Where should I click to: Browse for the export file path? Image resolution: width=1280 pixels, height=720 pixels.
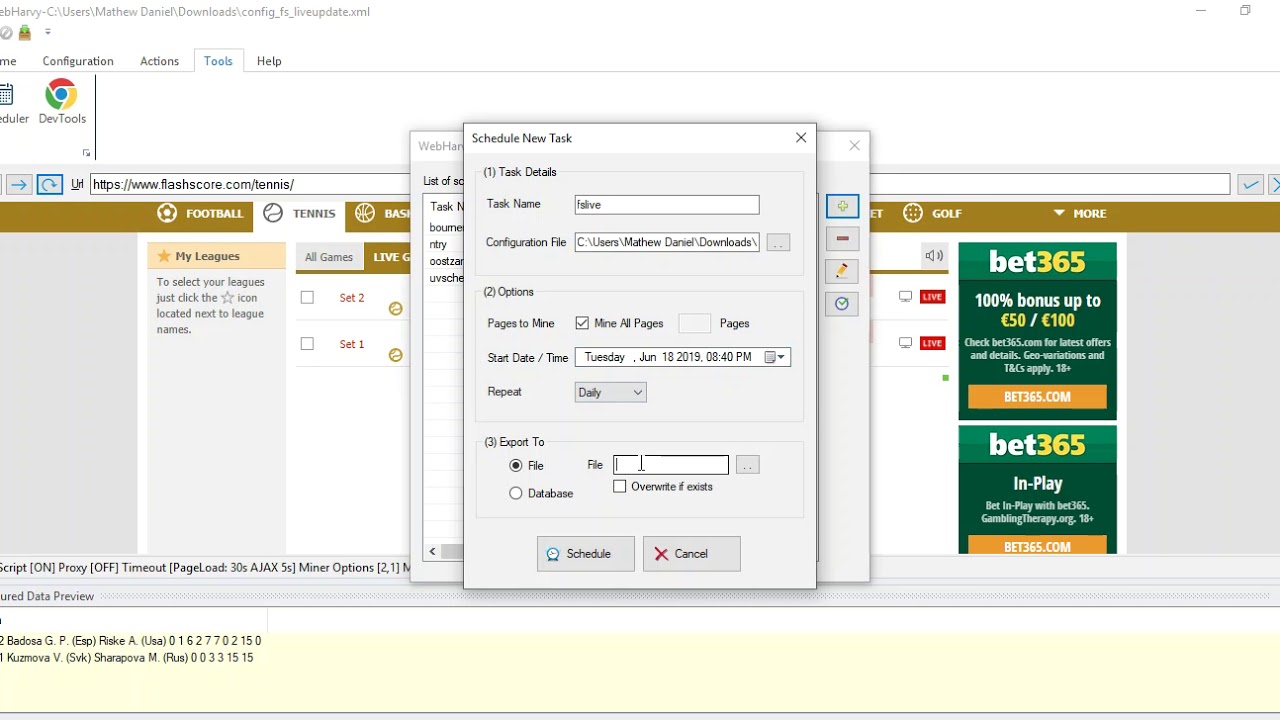pos(747,465)
